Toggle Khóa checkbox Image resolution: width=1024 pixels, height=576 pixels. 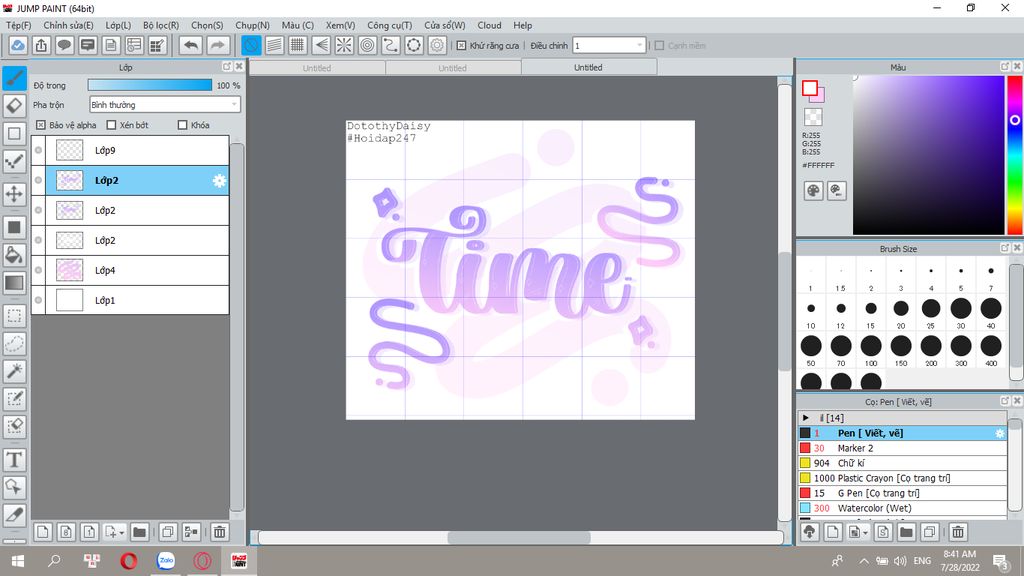pyautogui.click(x=183, y=125)
